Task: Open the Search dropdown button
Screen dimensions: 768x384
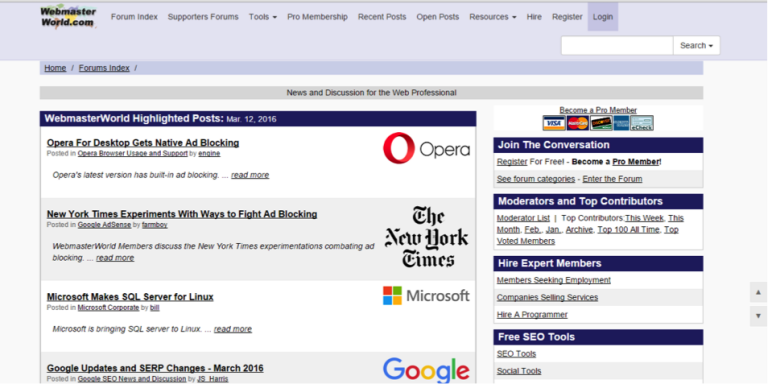Action: pos(696,46)
